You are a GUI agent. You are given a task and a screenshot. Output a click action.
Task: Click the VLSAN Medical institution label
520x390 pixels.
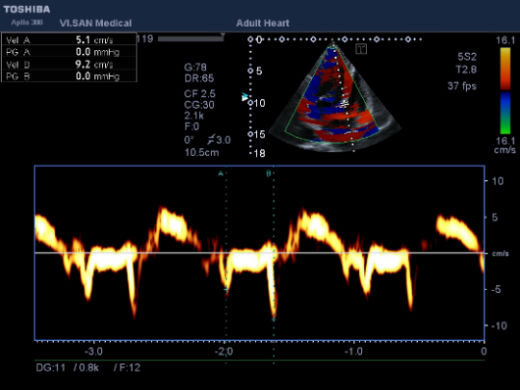coord(96,23)
